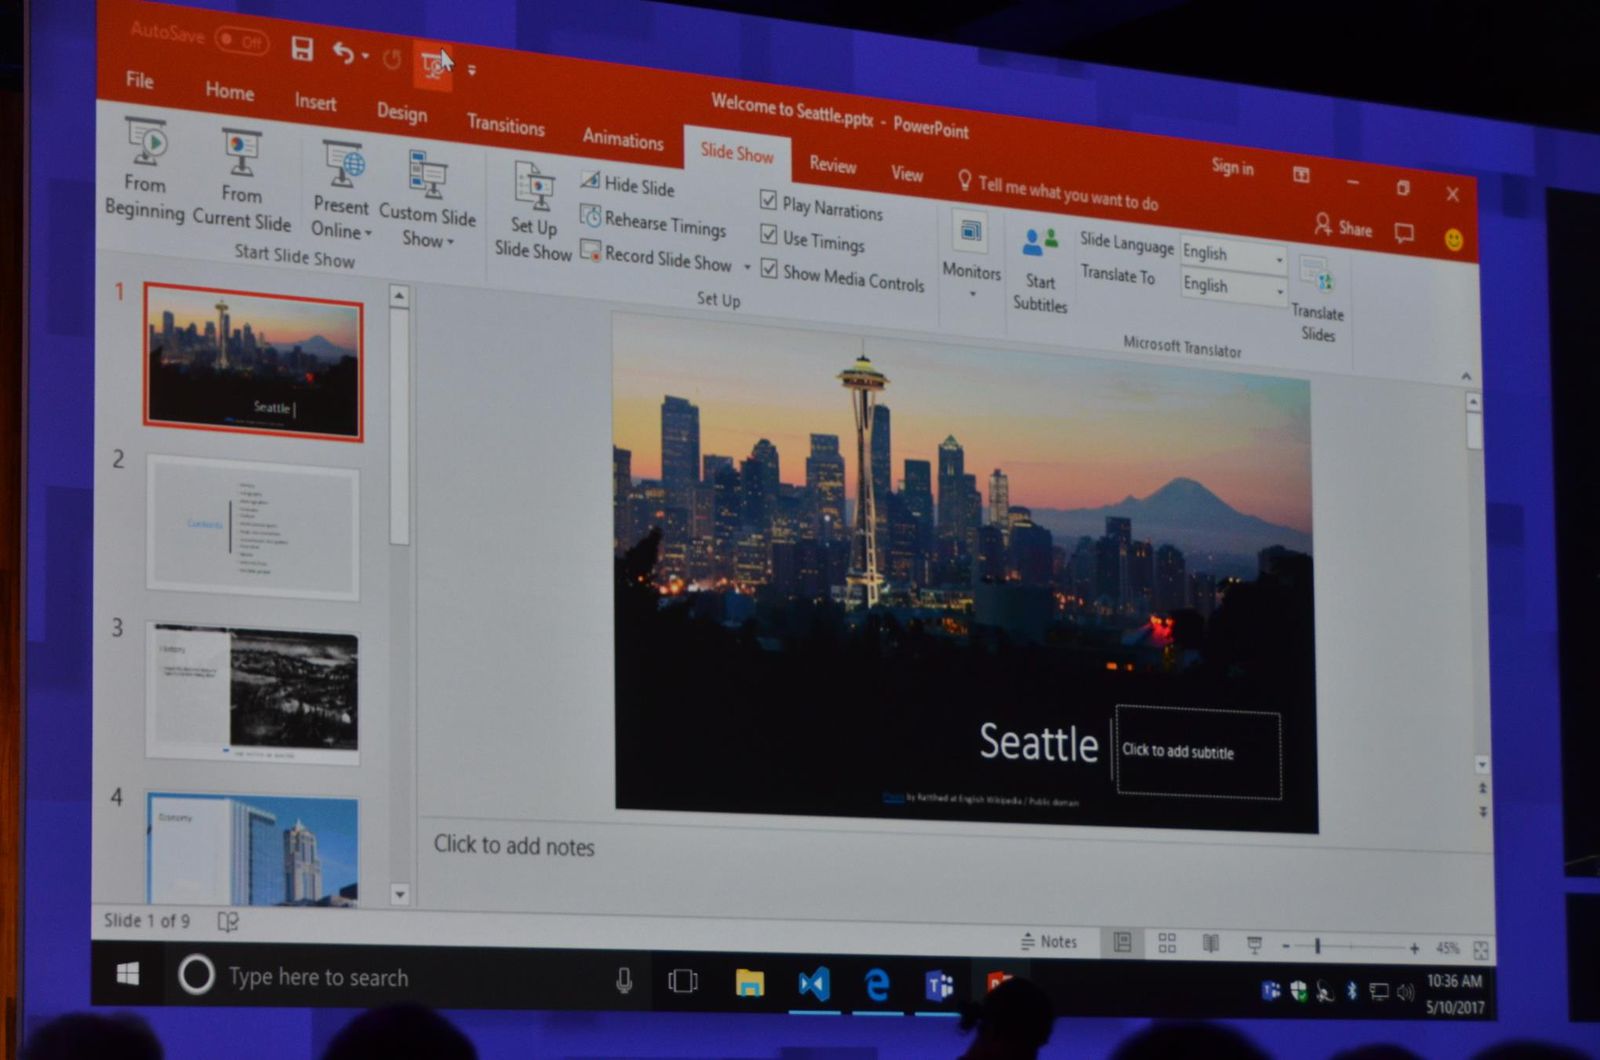Switch to the Design tab

402,112
